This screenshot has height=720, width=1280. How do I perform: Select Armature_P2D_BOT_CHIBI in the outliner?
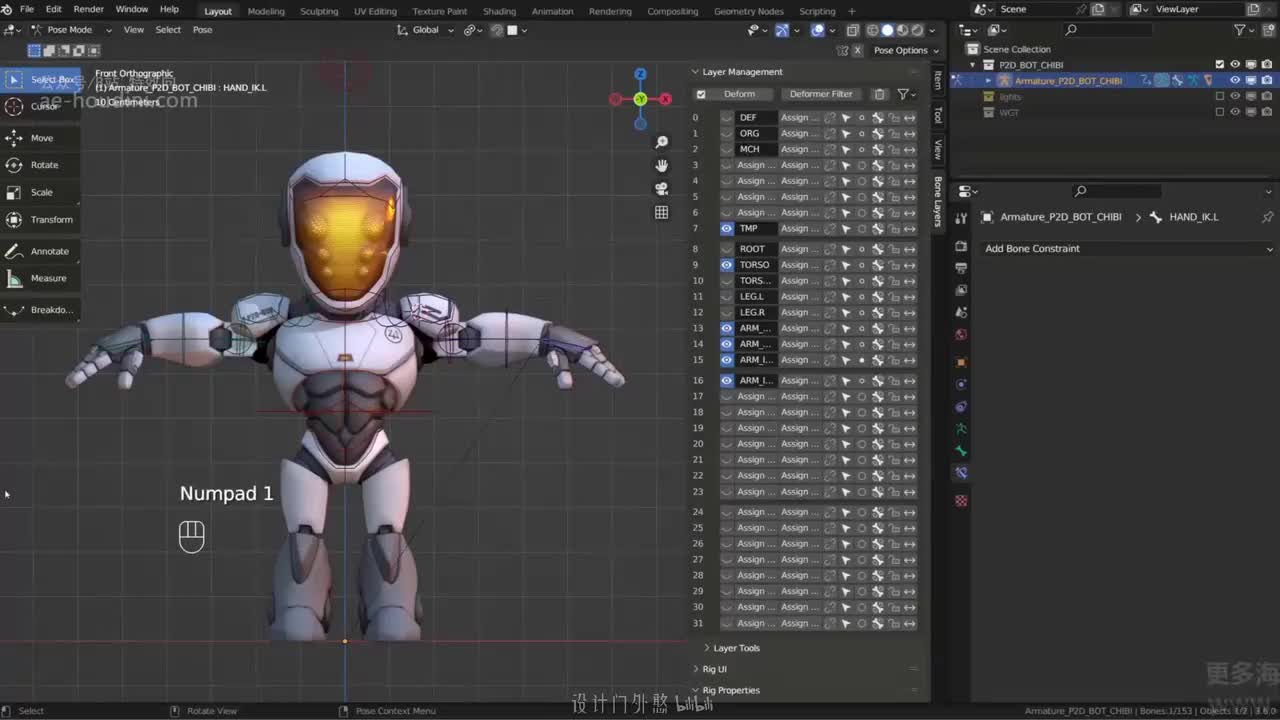point(1067,81)
